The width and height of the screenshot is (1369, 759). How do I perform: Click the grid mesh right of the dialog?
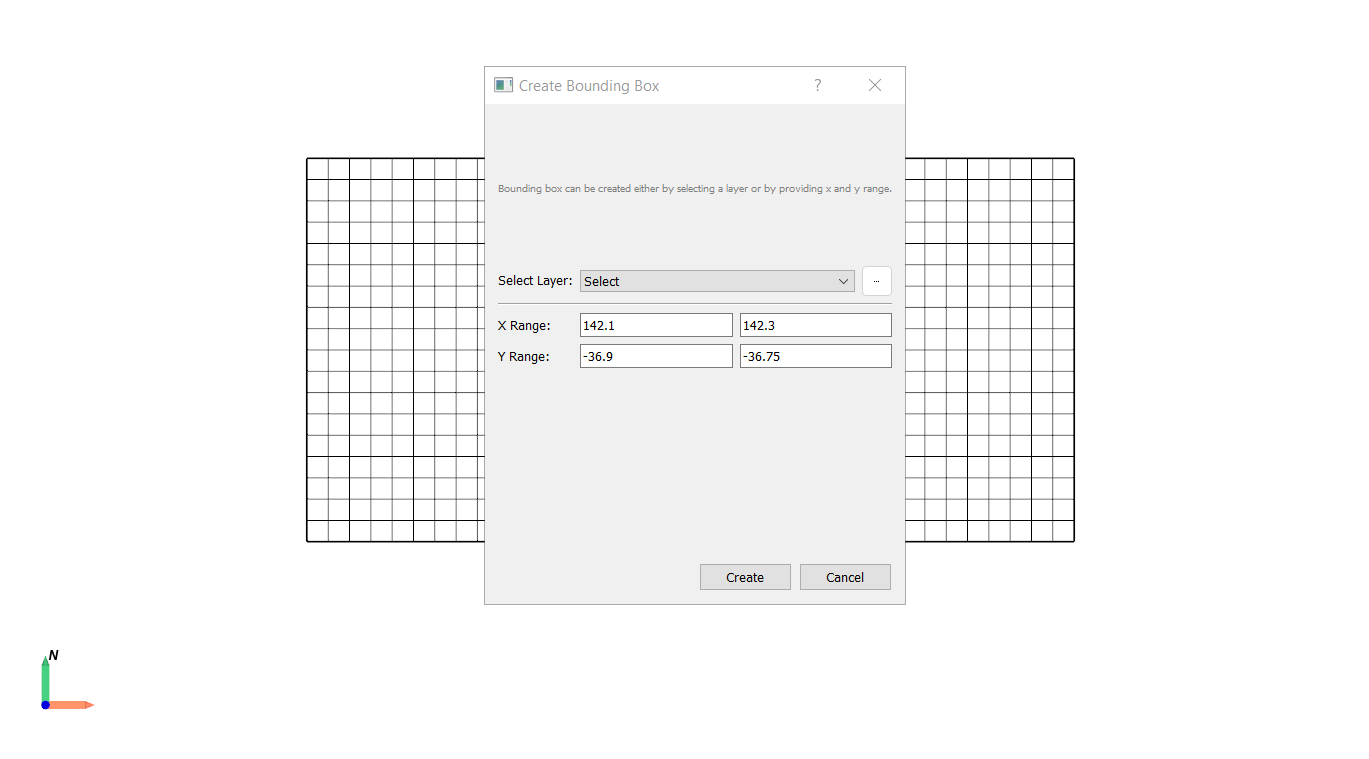pyautogui.click(x=989, y=350)
